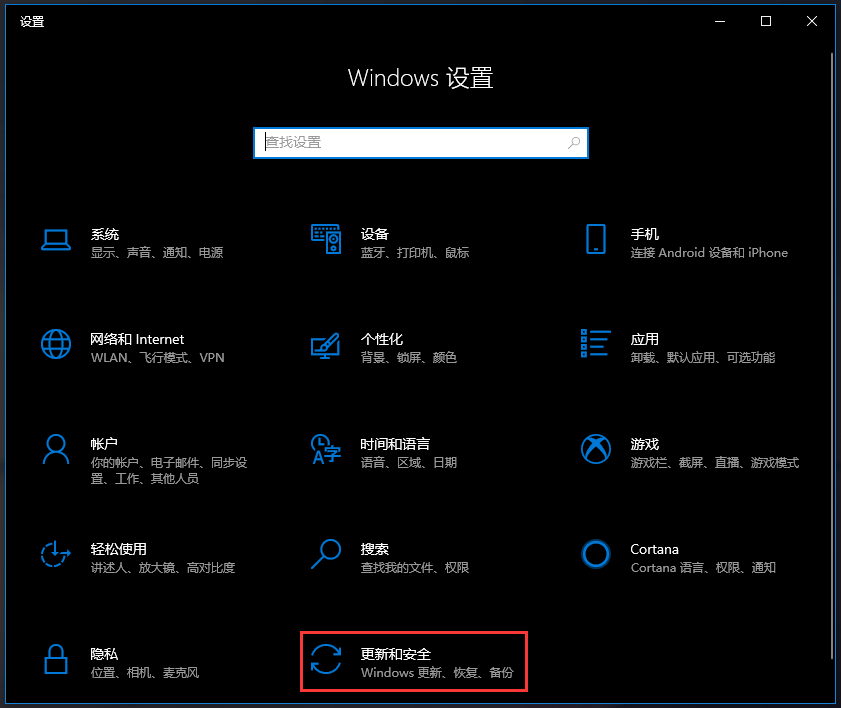Select the Accounts (帐户) person icon
The height and width of the screenshot is (708, 841).
(56, 449)
